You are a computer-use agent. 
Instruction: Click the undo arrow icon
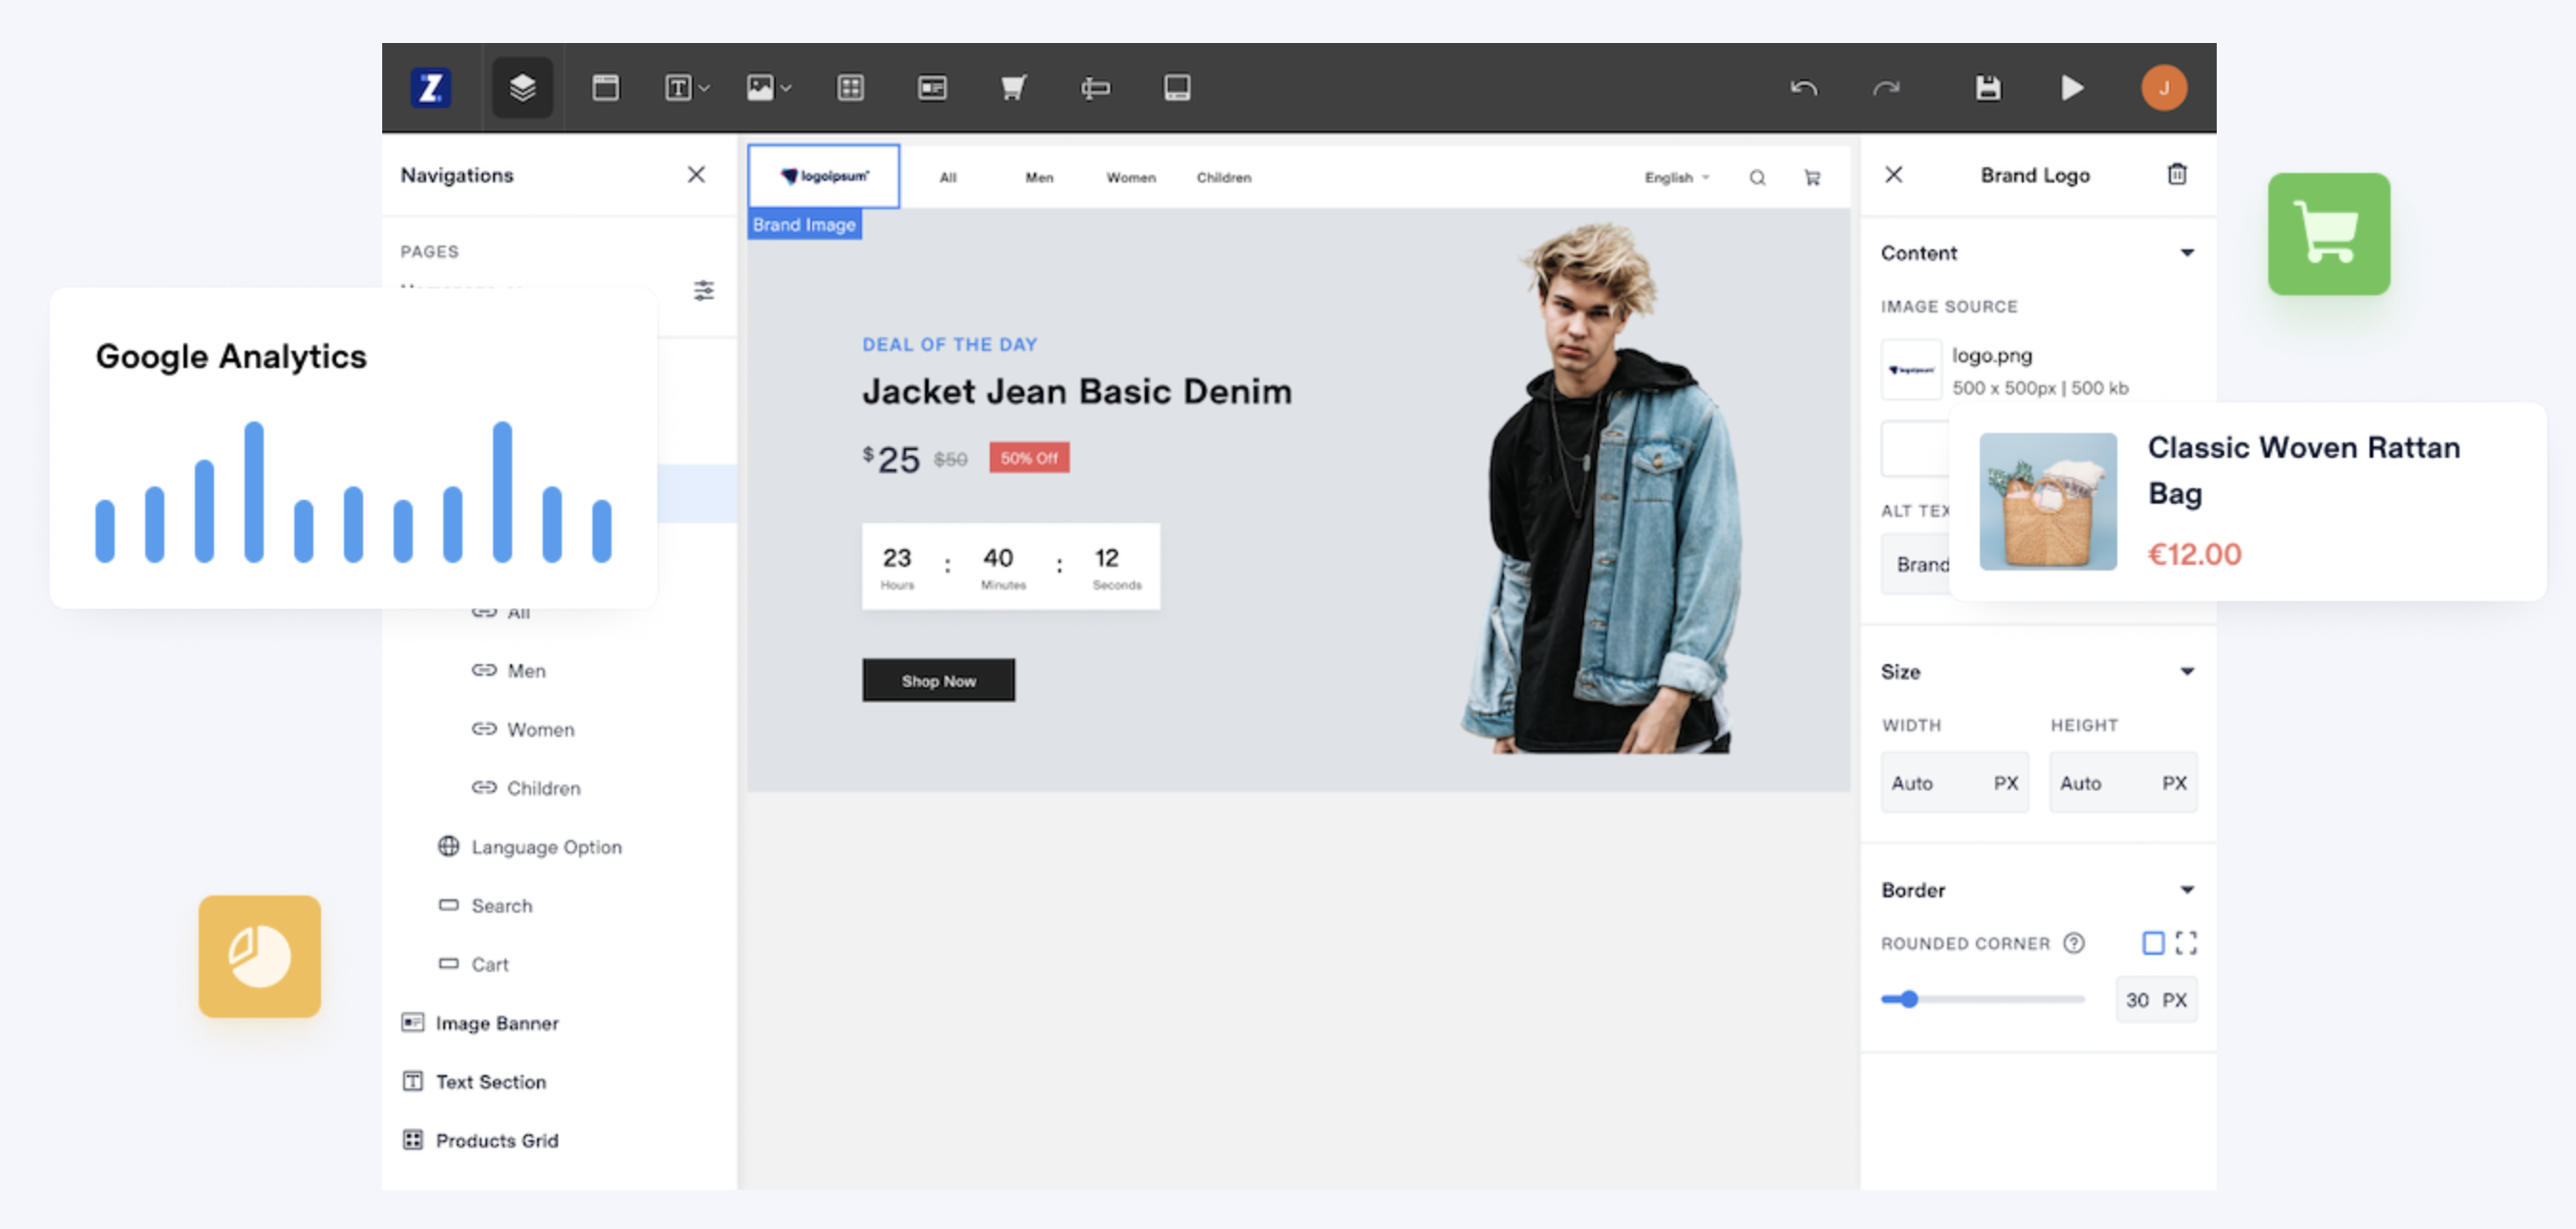[1803, 88]
